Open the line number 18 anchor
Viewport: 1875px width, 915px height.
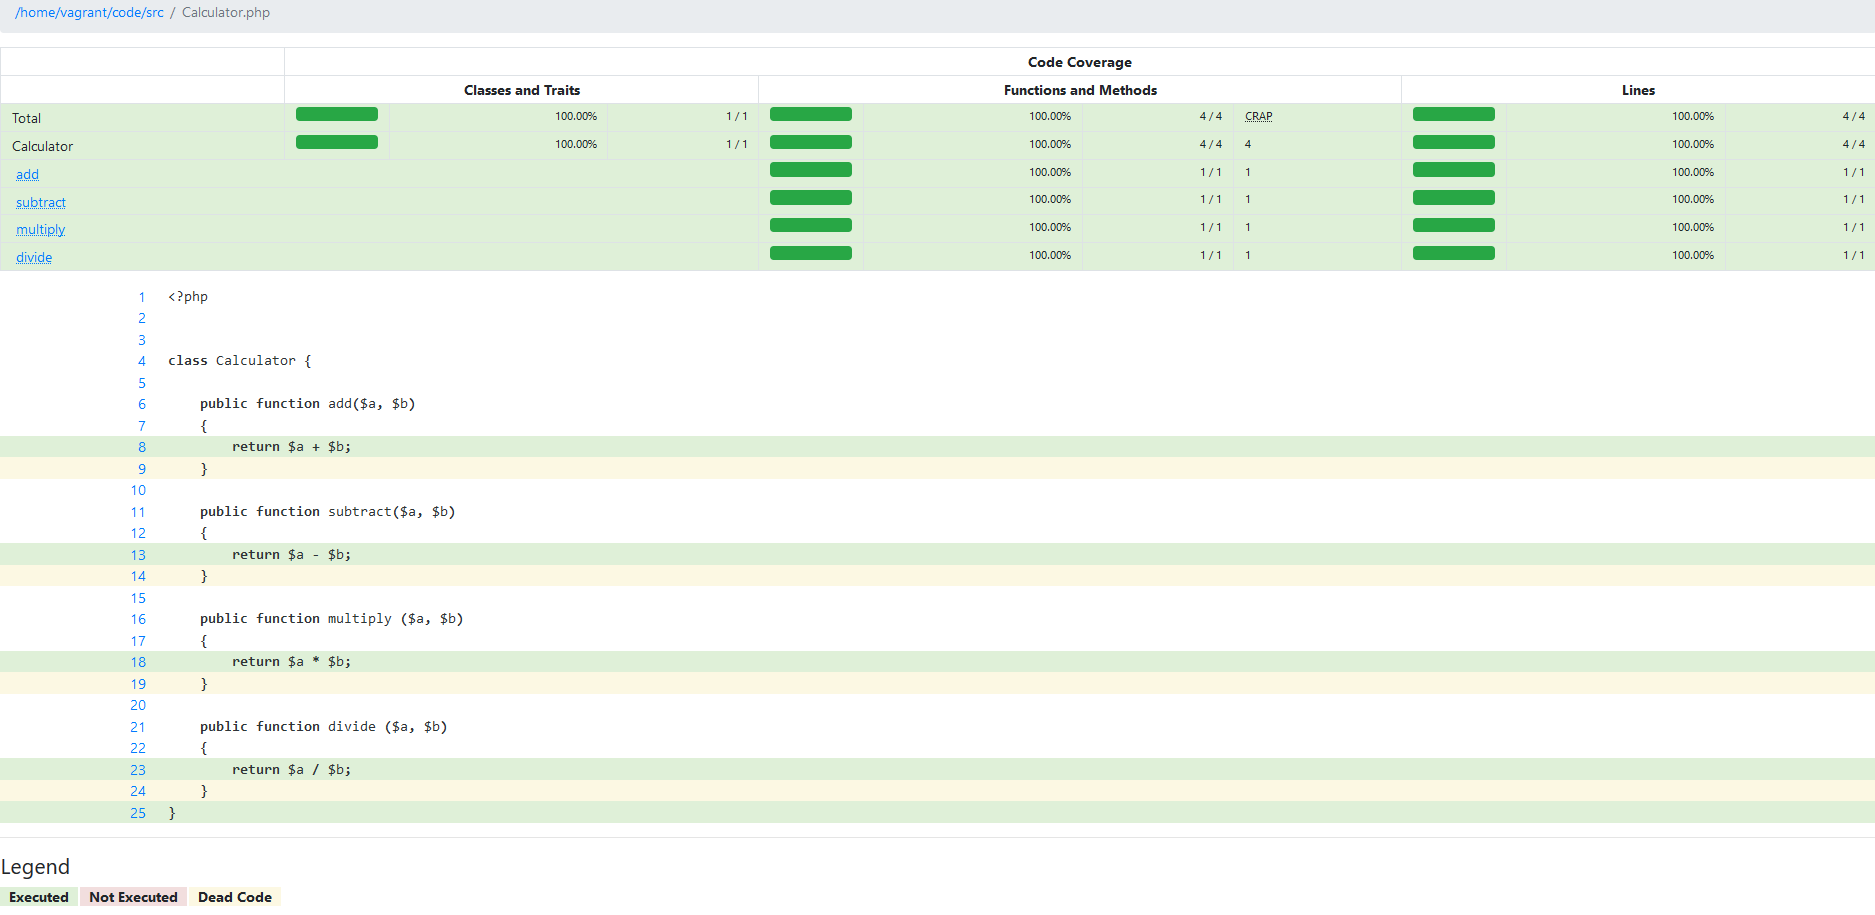[x=138, y=662]
